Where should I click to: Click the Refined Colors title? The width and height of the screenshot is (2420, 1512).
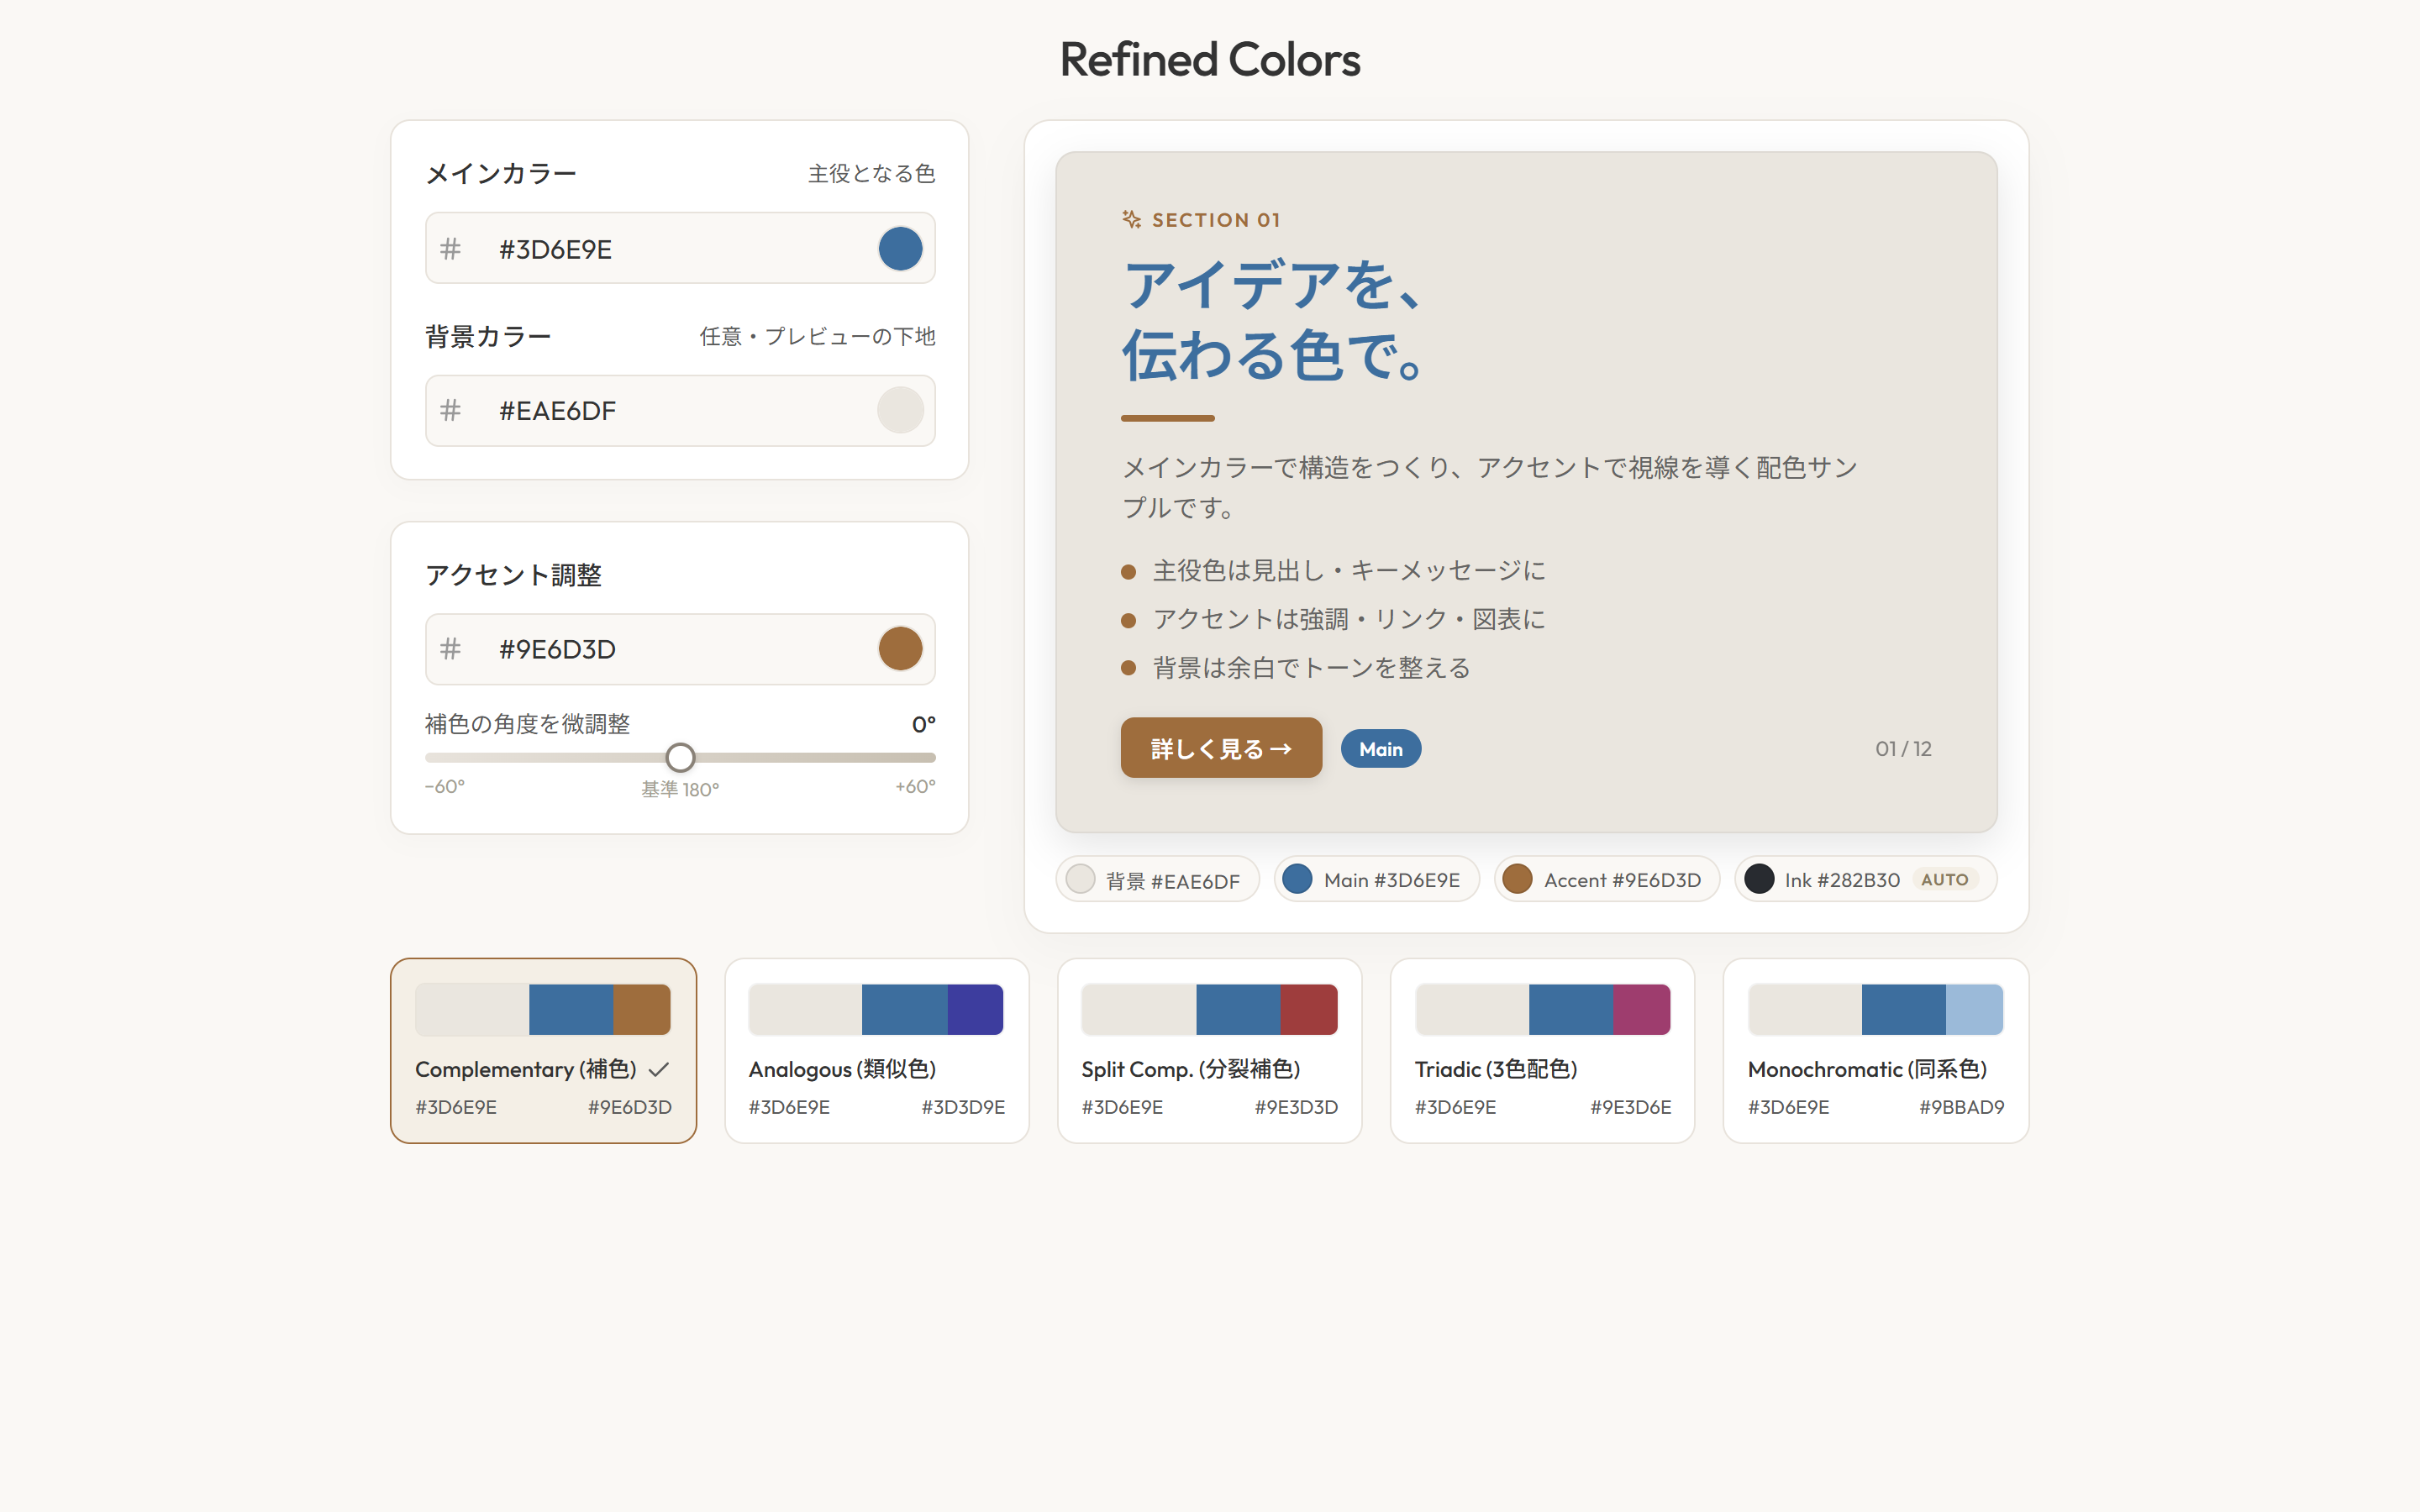coord(1210,60)
